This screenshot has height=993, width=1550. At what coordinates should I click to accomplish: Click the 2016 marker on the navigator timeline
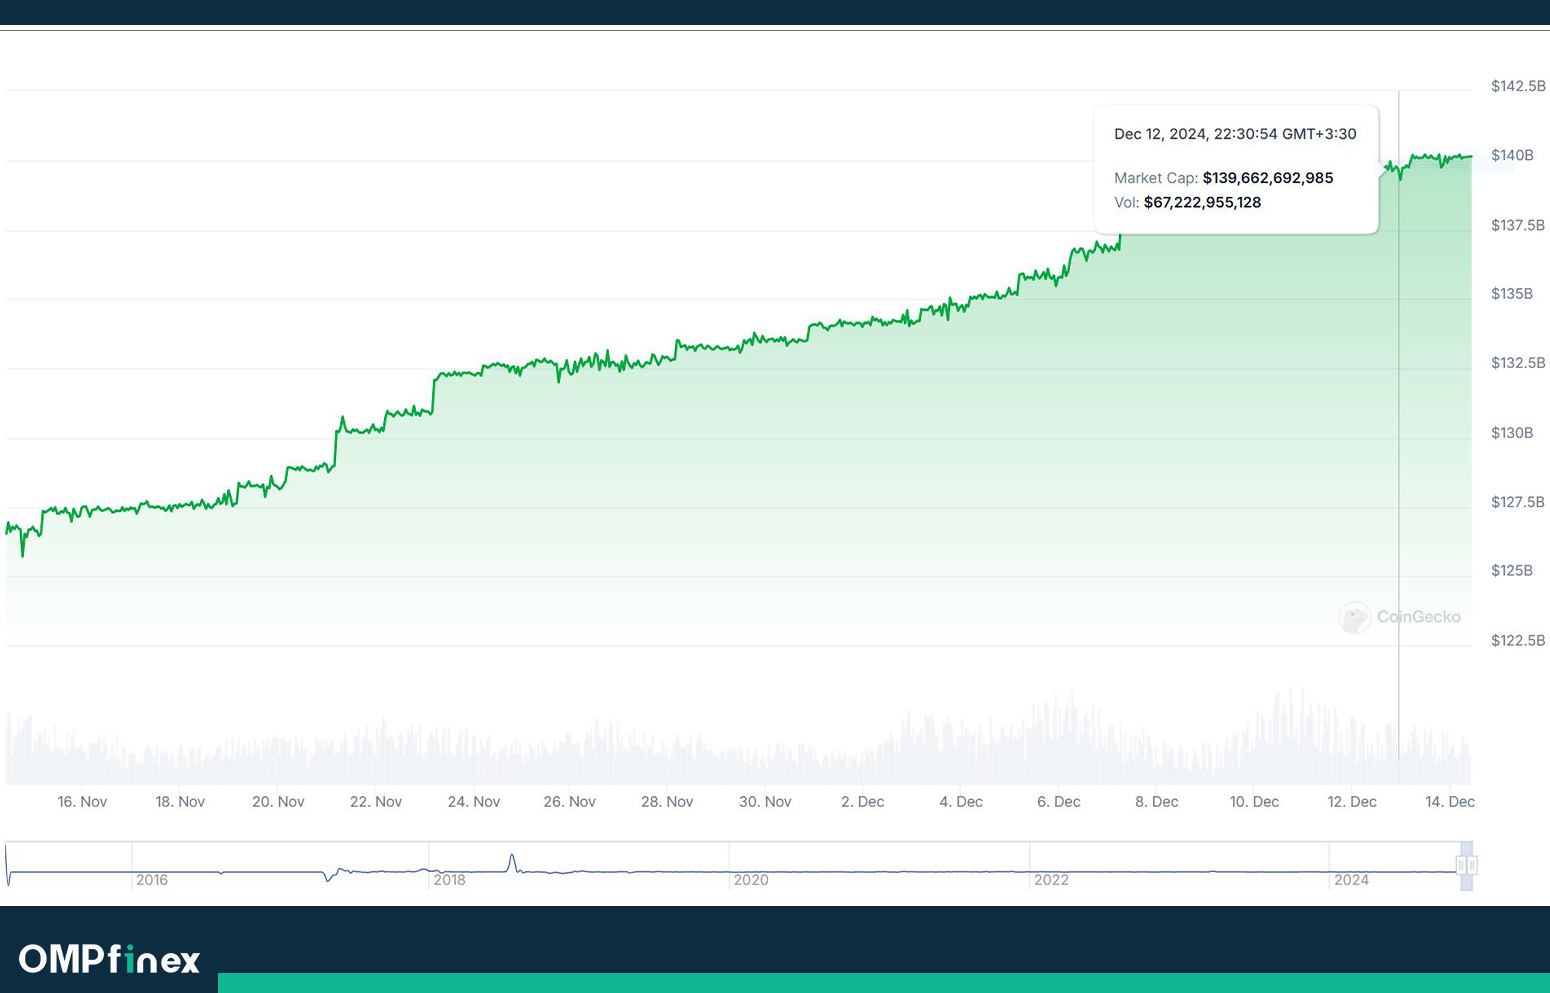(x=152, y=880)
